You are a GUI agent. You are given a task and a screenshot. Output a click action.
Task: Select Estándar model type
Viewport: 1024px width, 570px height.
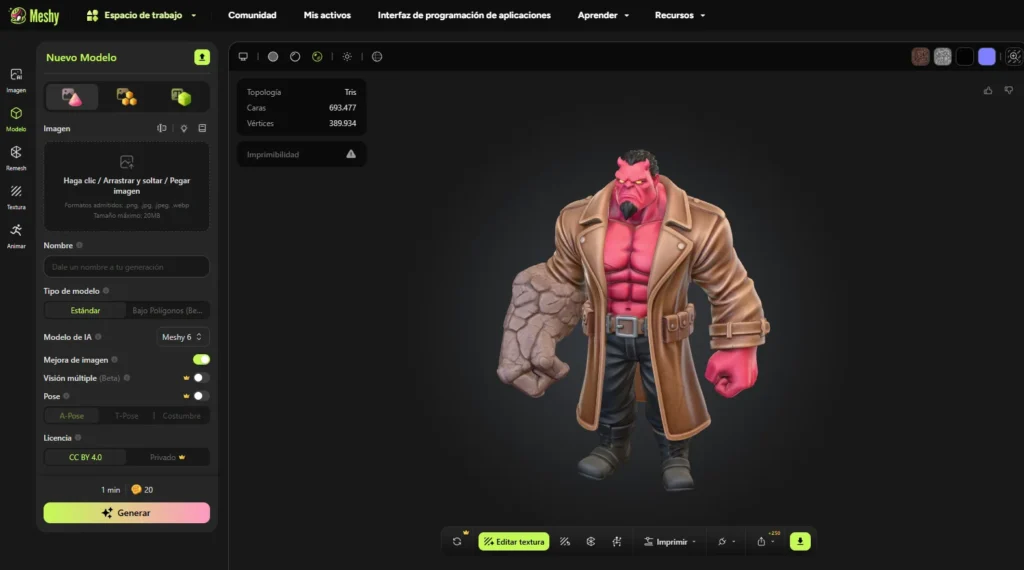[x=86, y=311]
